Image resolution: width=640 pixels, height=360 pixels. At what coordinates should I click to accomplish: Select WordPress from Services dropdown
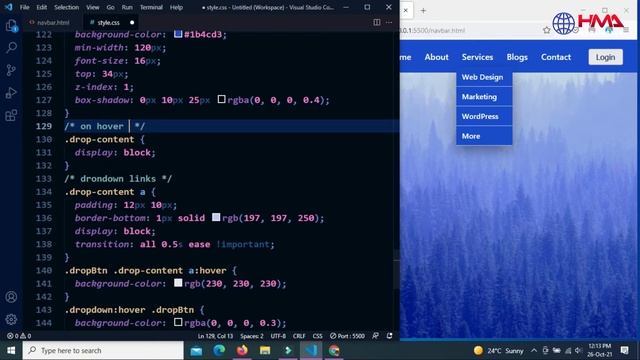point(484,116)
